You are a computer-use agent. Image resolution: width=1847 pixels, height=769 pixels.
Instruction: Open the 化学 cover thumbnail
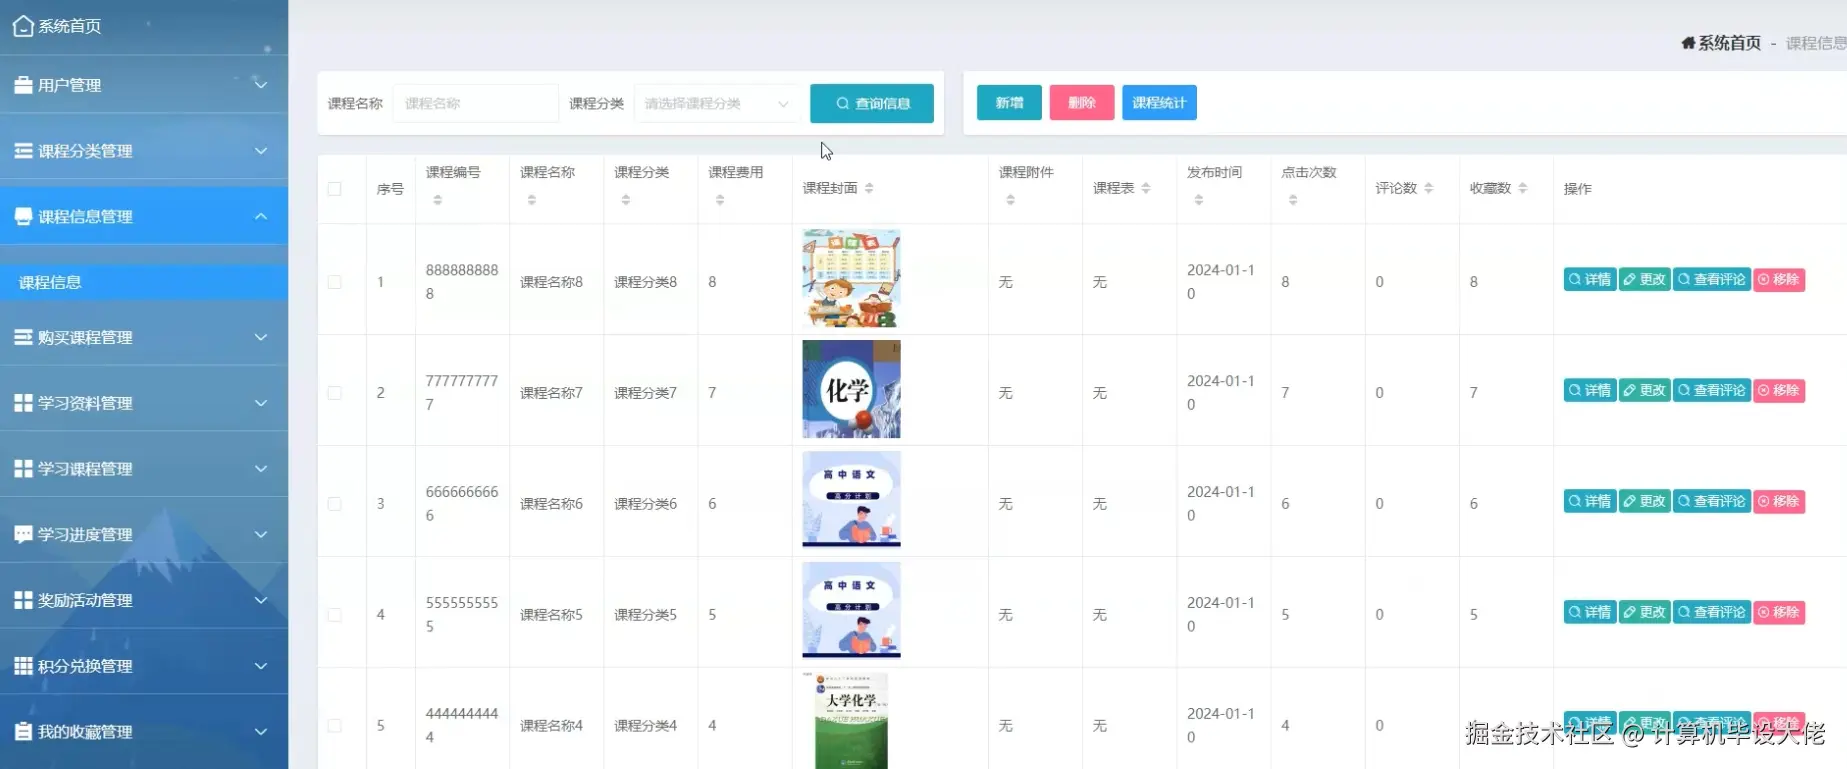(x=851, y=389)
